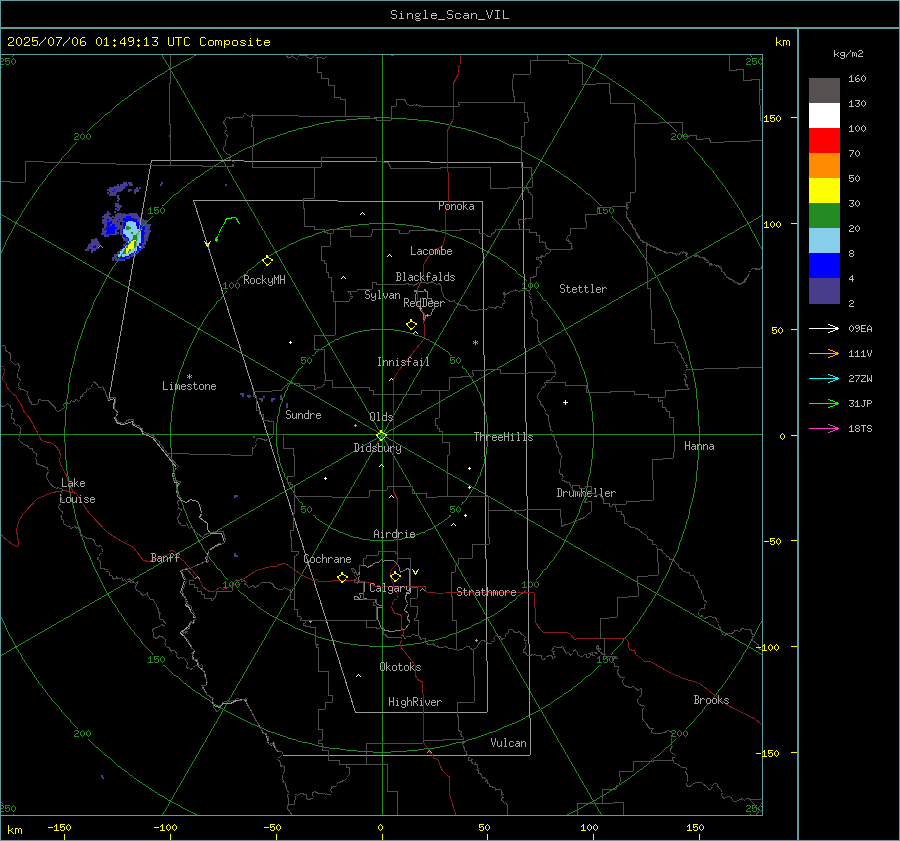
Task: Click the Cochrane town label
Action: (327, 559)
